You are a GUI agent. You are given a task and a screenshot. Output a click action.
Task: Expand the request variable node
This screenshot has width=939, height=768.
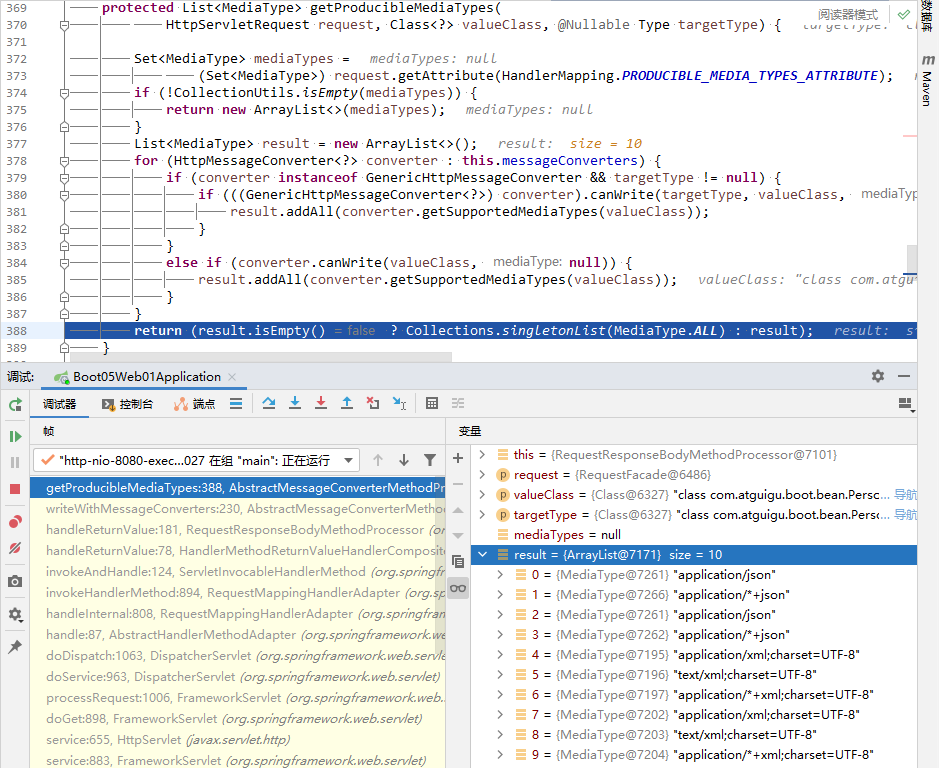point(482,474)
